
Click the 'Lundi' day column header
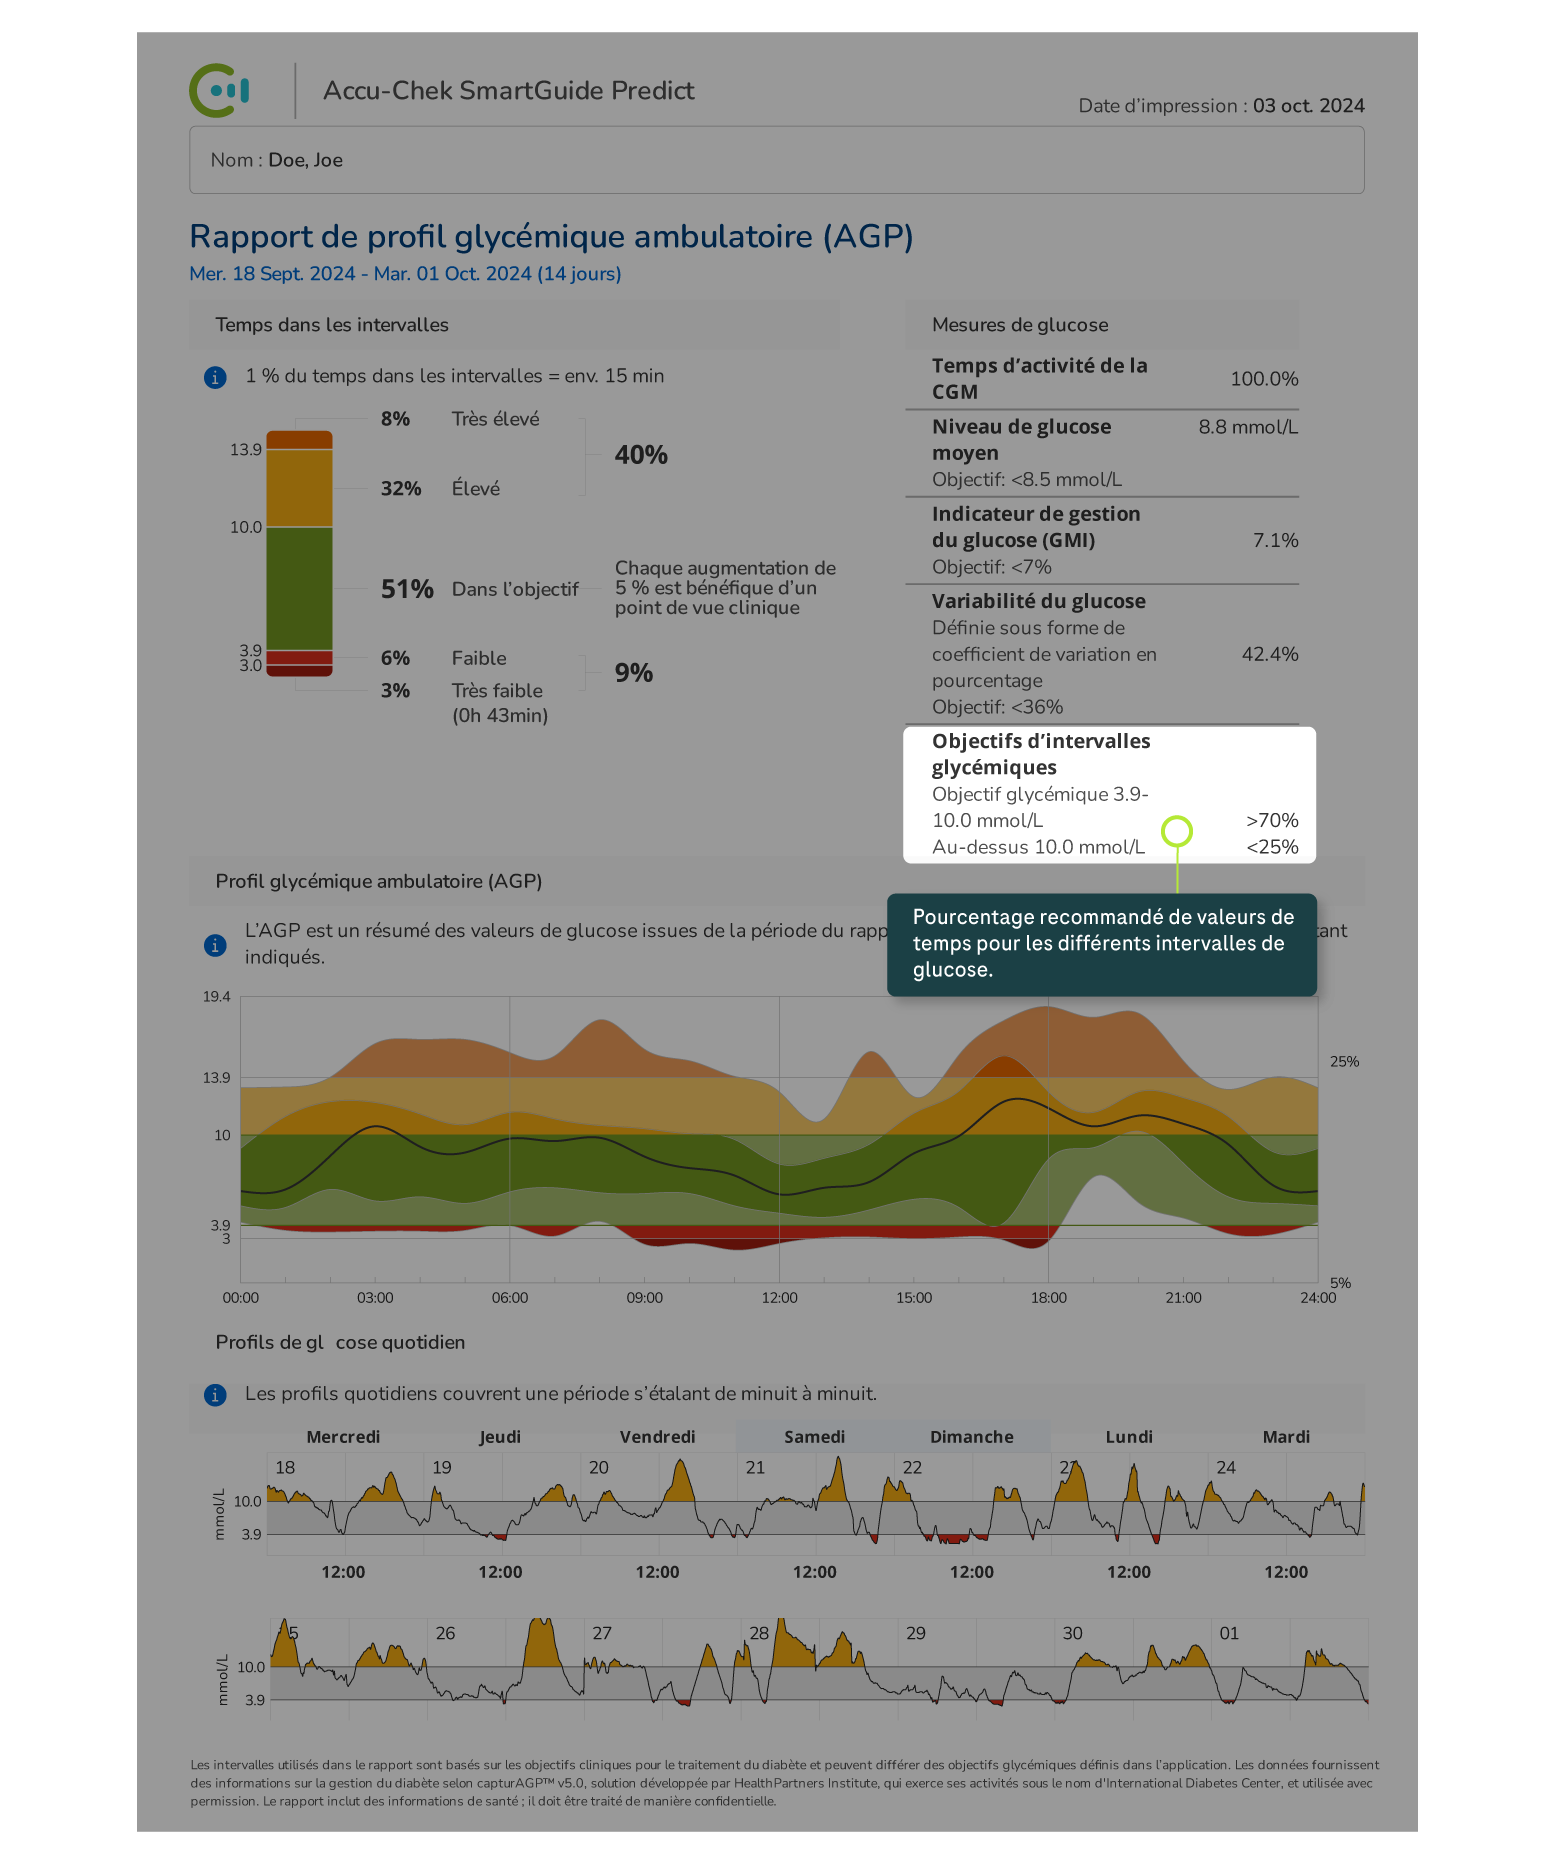click(1129, 1437)
